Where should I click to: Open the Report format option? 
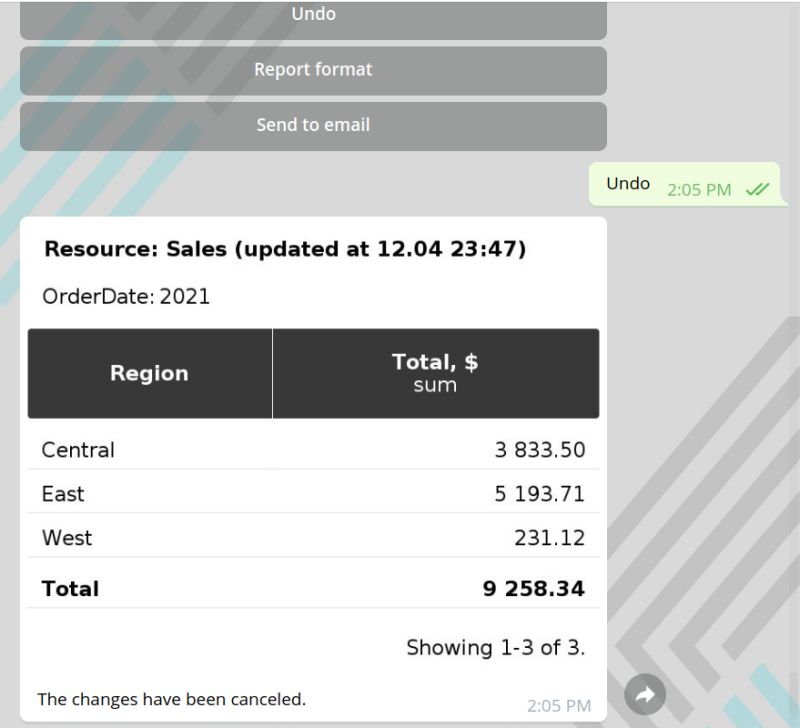[x=313, y=70]
